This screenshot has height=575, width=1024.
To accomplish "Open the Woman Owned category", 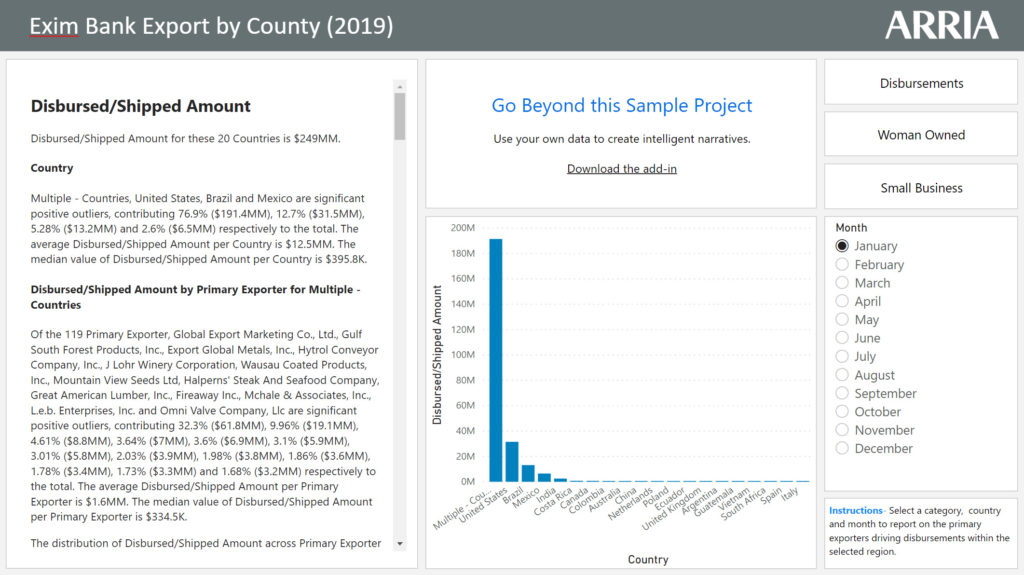I will [x=921, y=135].
